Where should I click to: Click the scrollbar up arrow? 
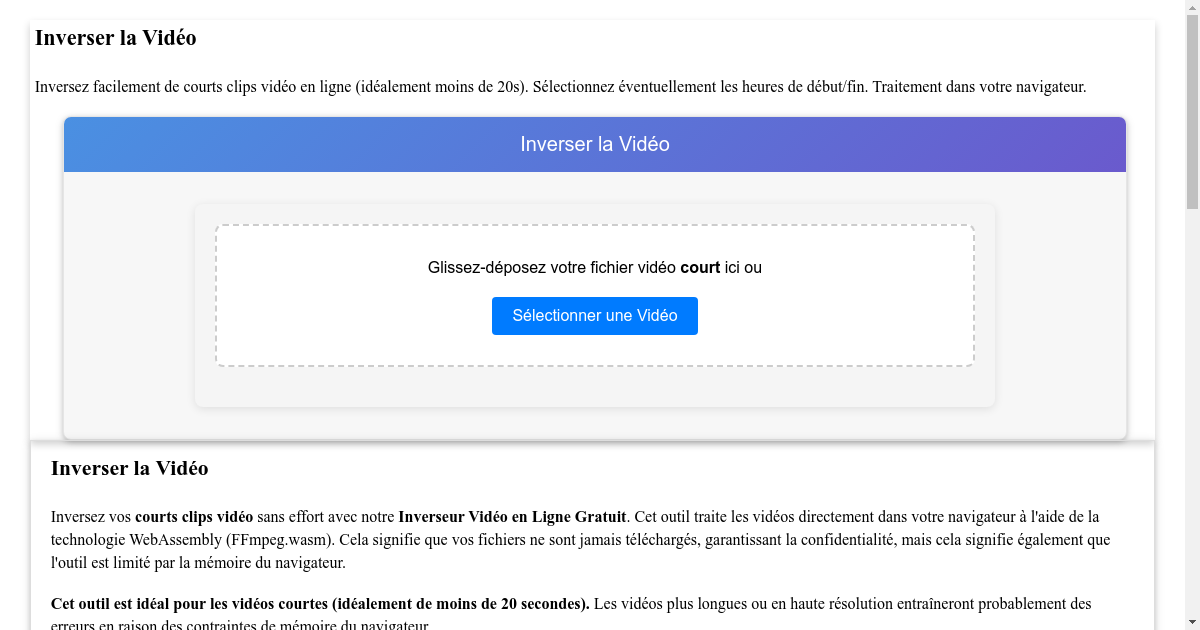coord(1192,7)
